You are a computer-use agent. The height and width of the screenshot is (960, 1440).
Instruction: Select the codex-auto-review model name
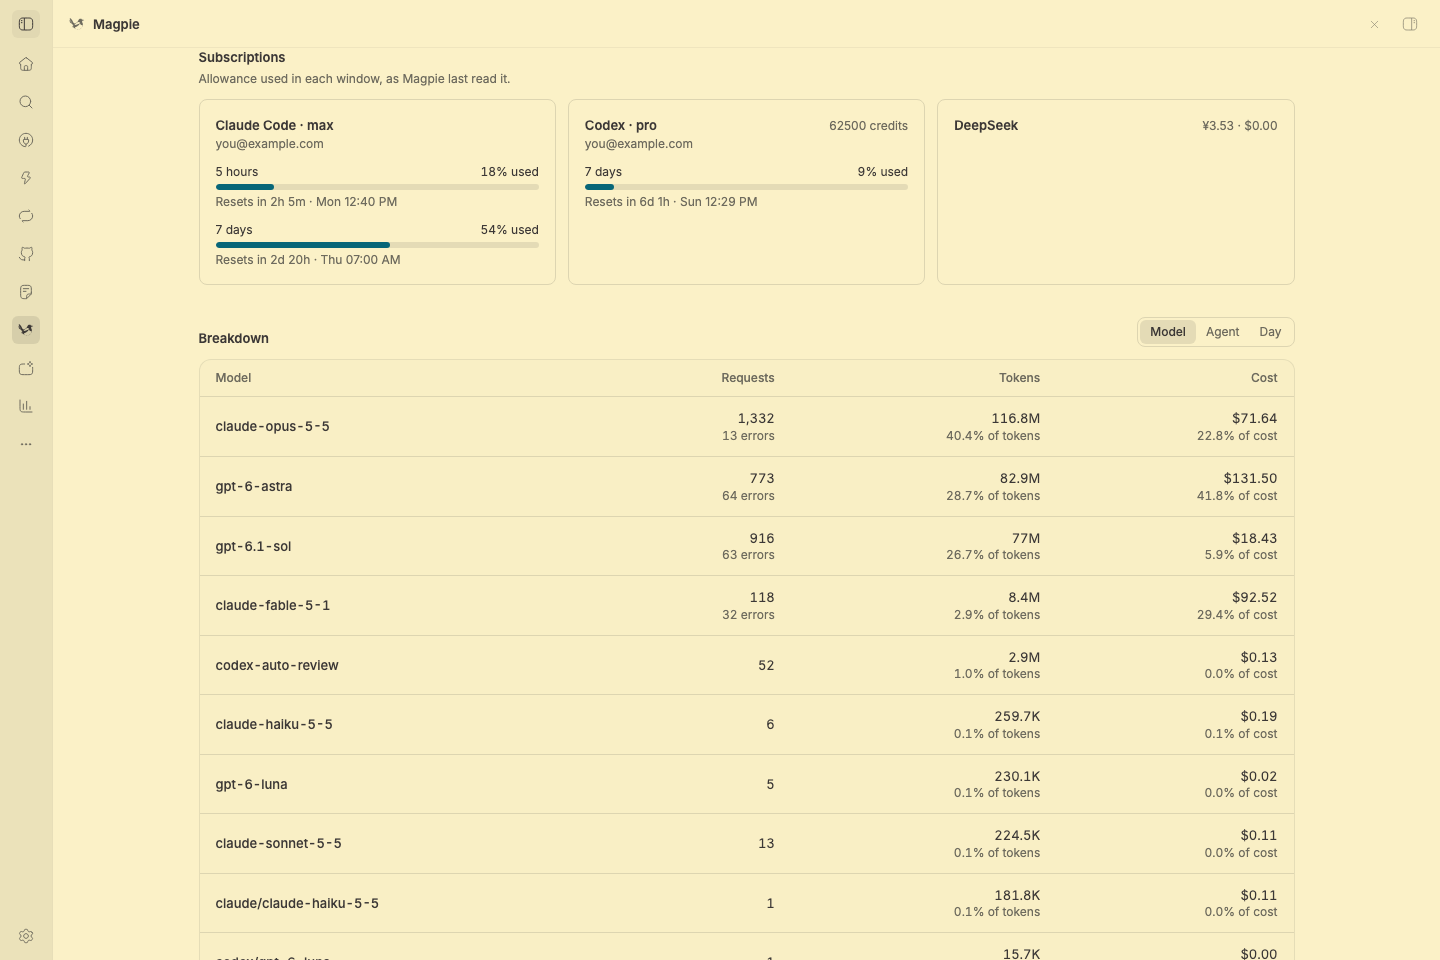pos(277,665)
